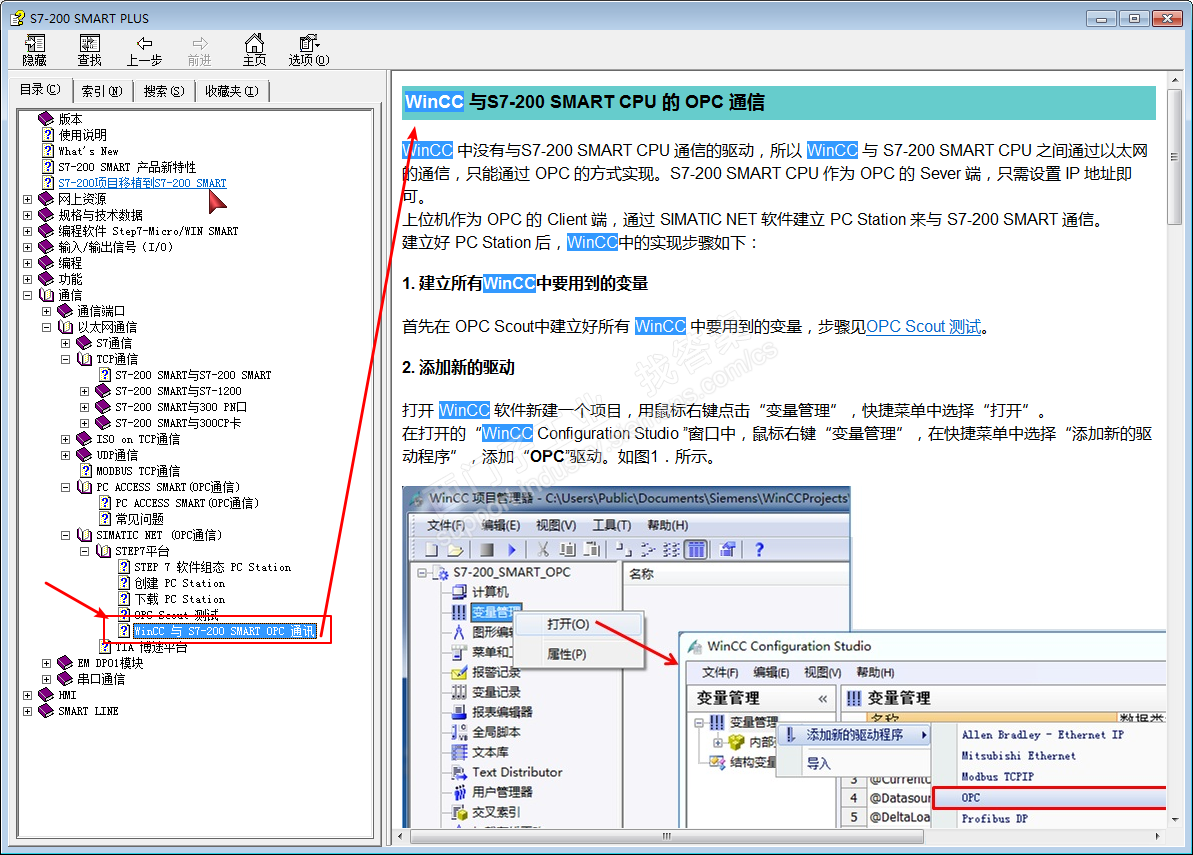Select the OPC Scout 测试 tree topic
The image size is (1193, 855).
click(177, 615)
